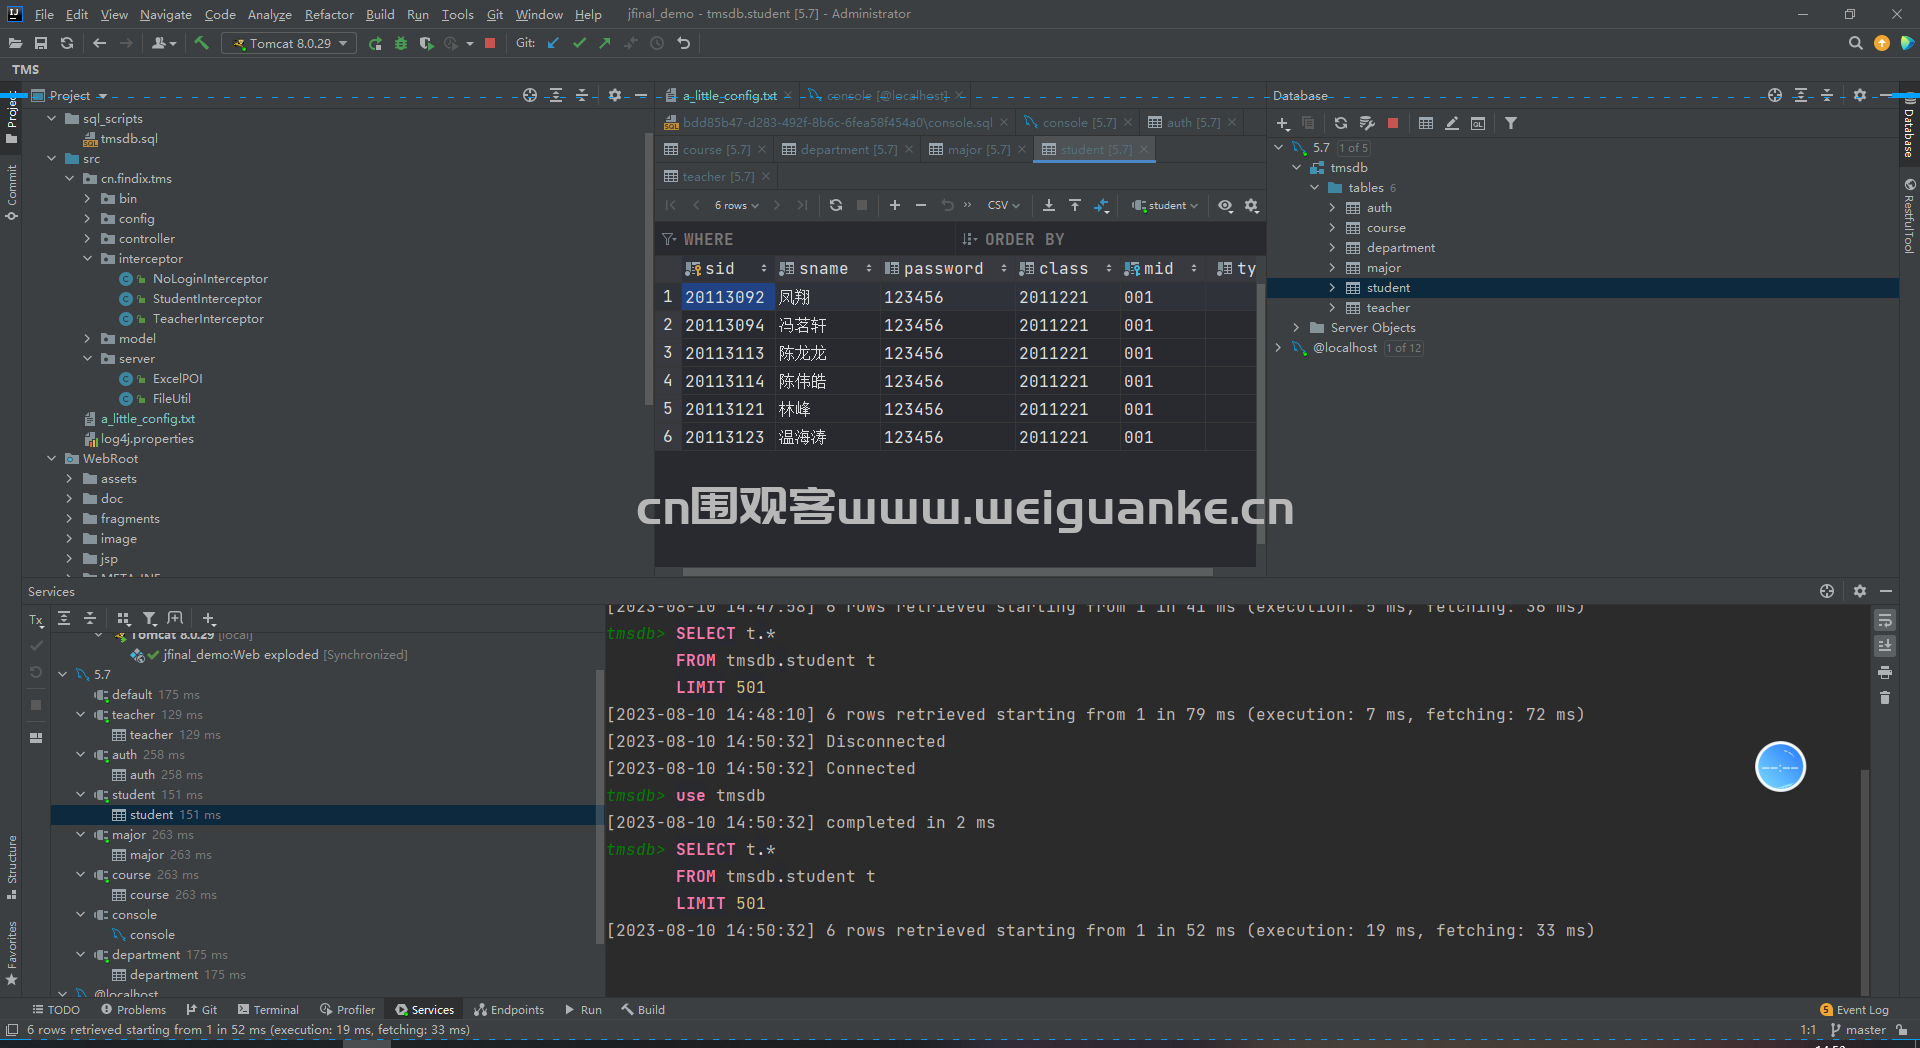Start debugging with the green bug icon
1920x1048 pixels.
click(x=401, y=43)
